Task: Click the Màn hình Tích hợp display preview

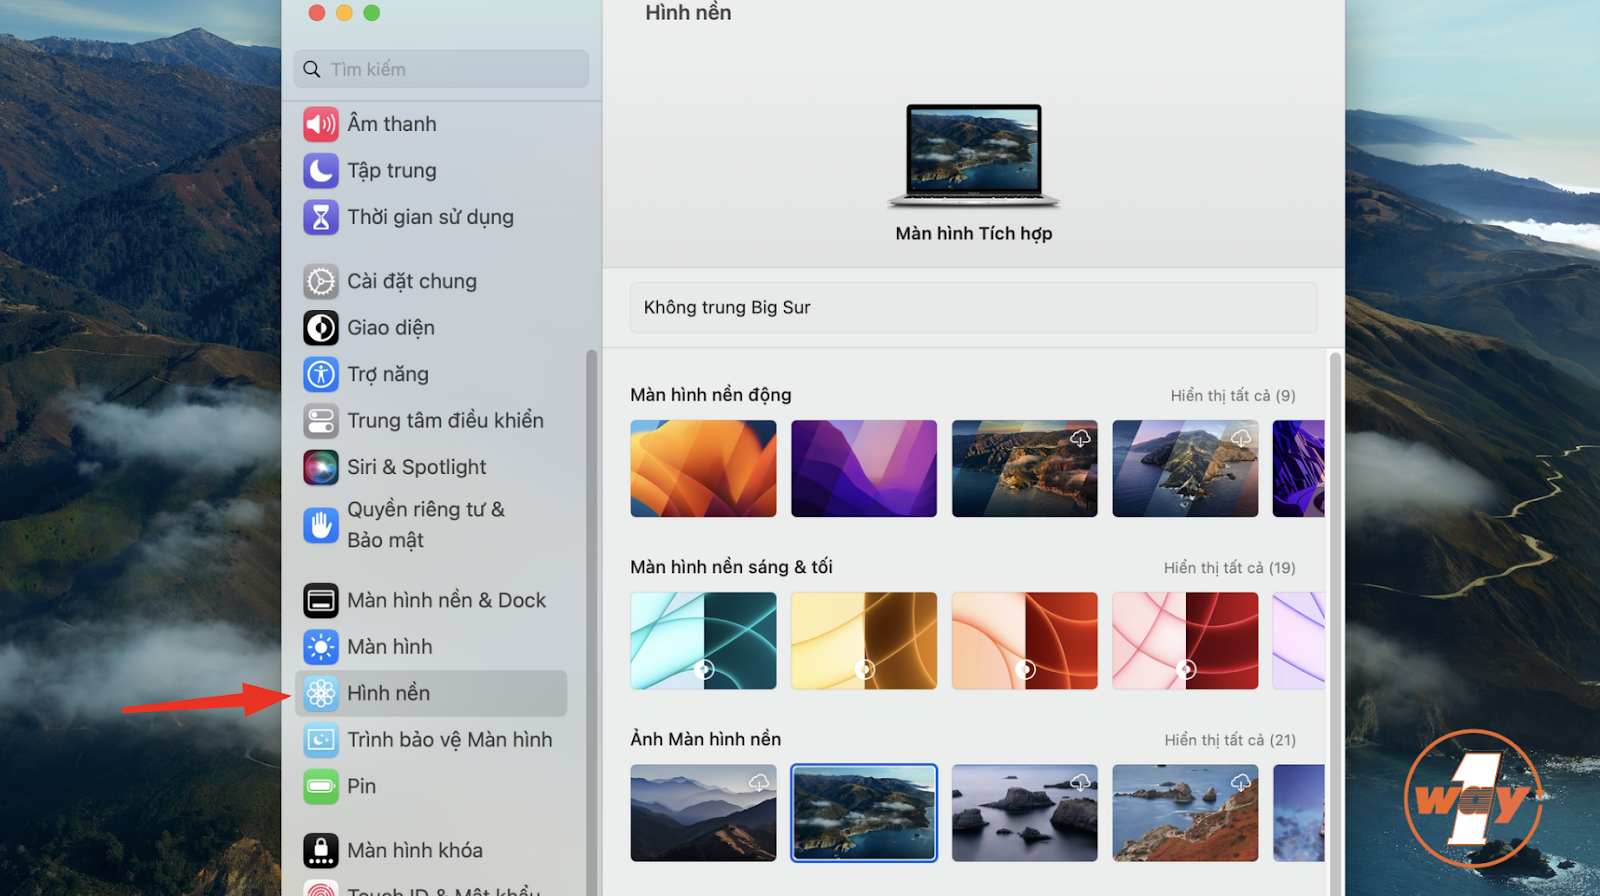Action: [974, 156]
